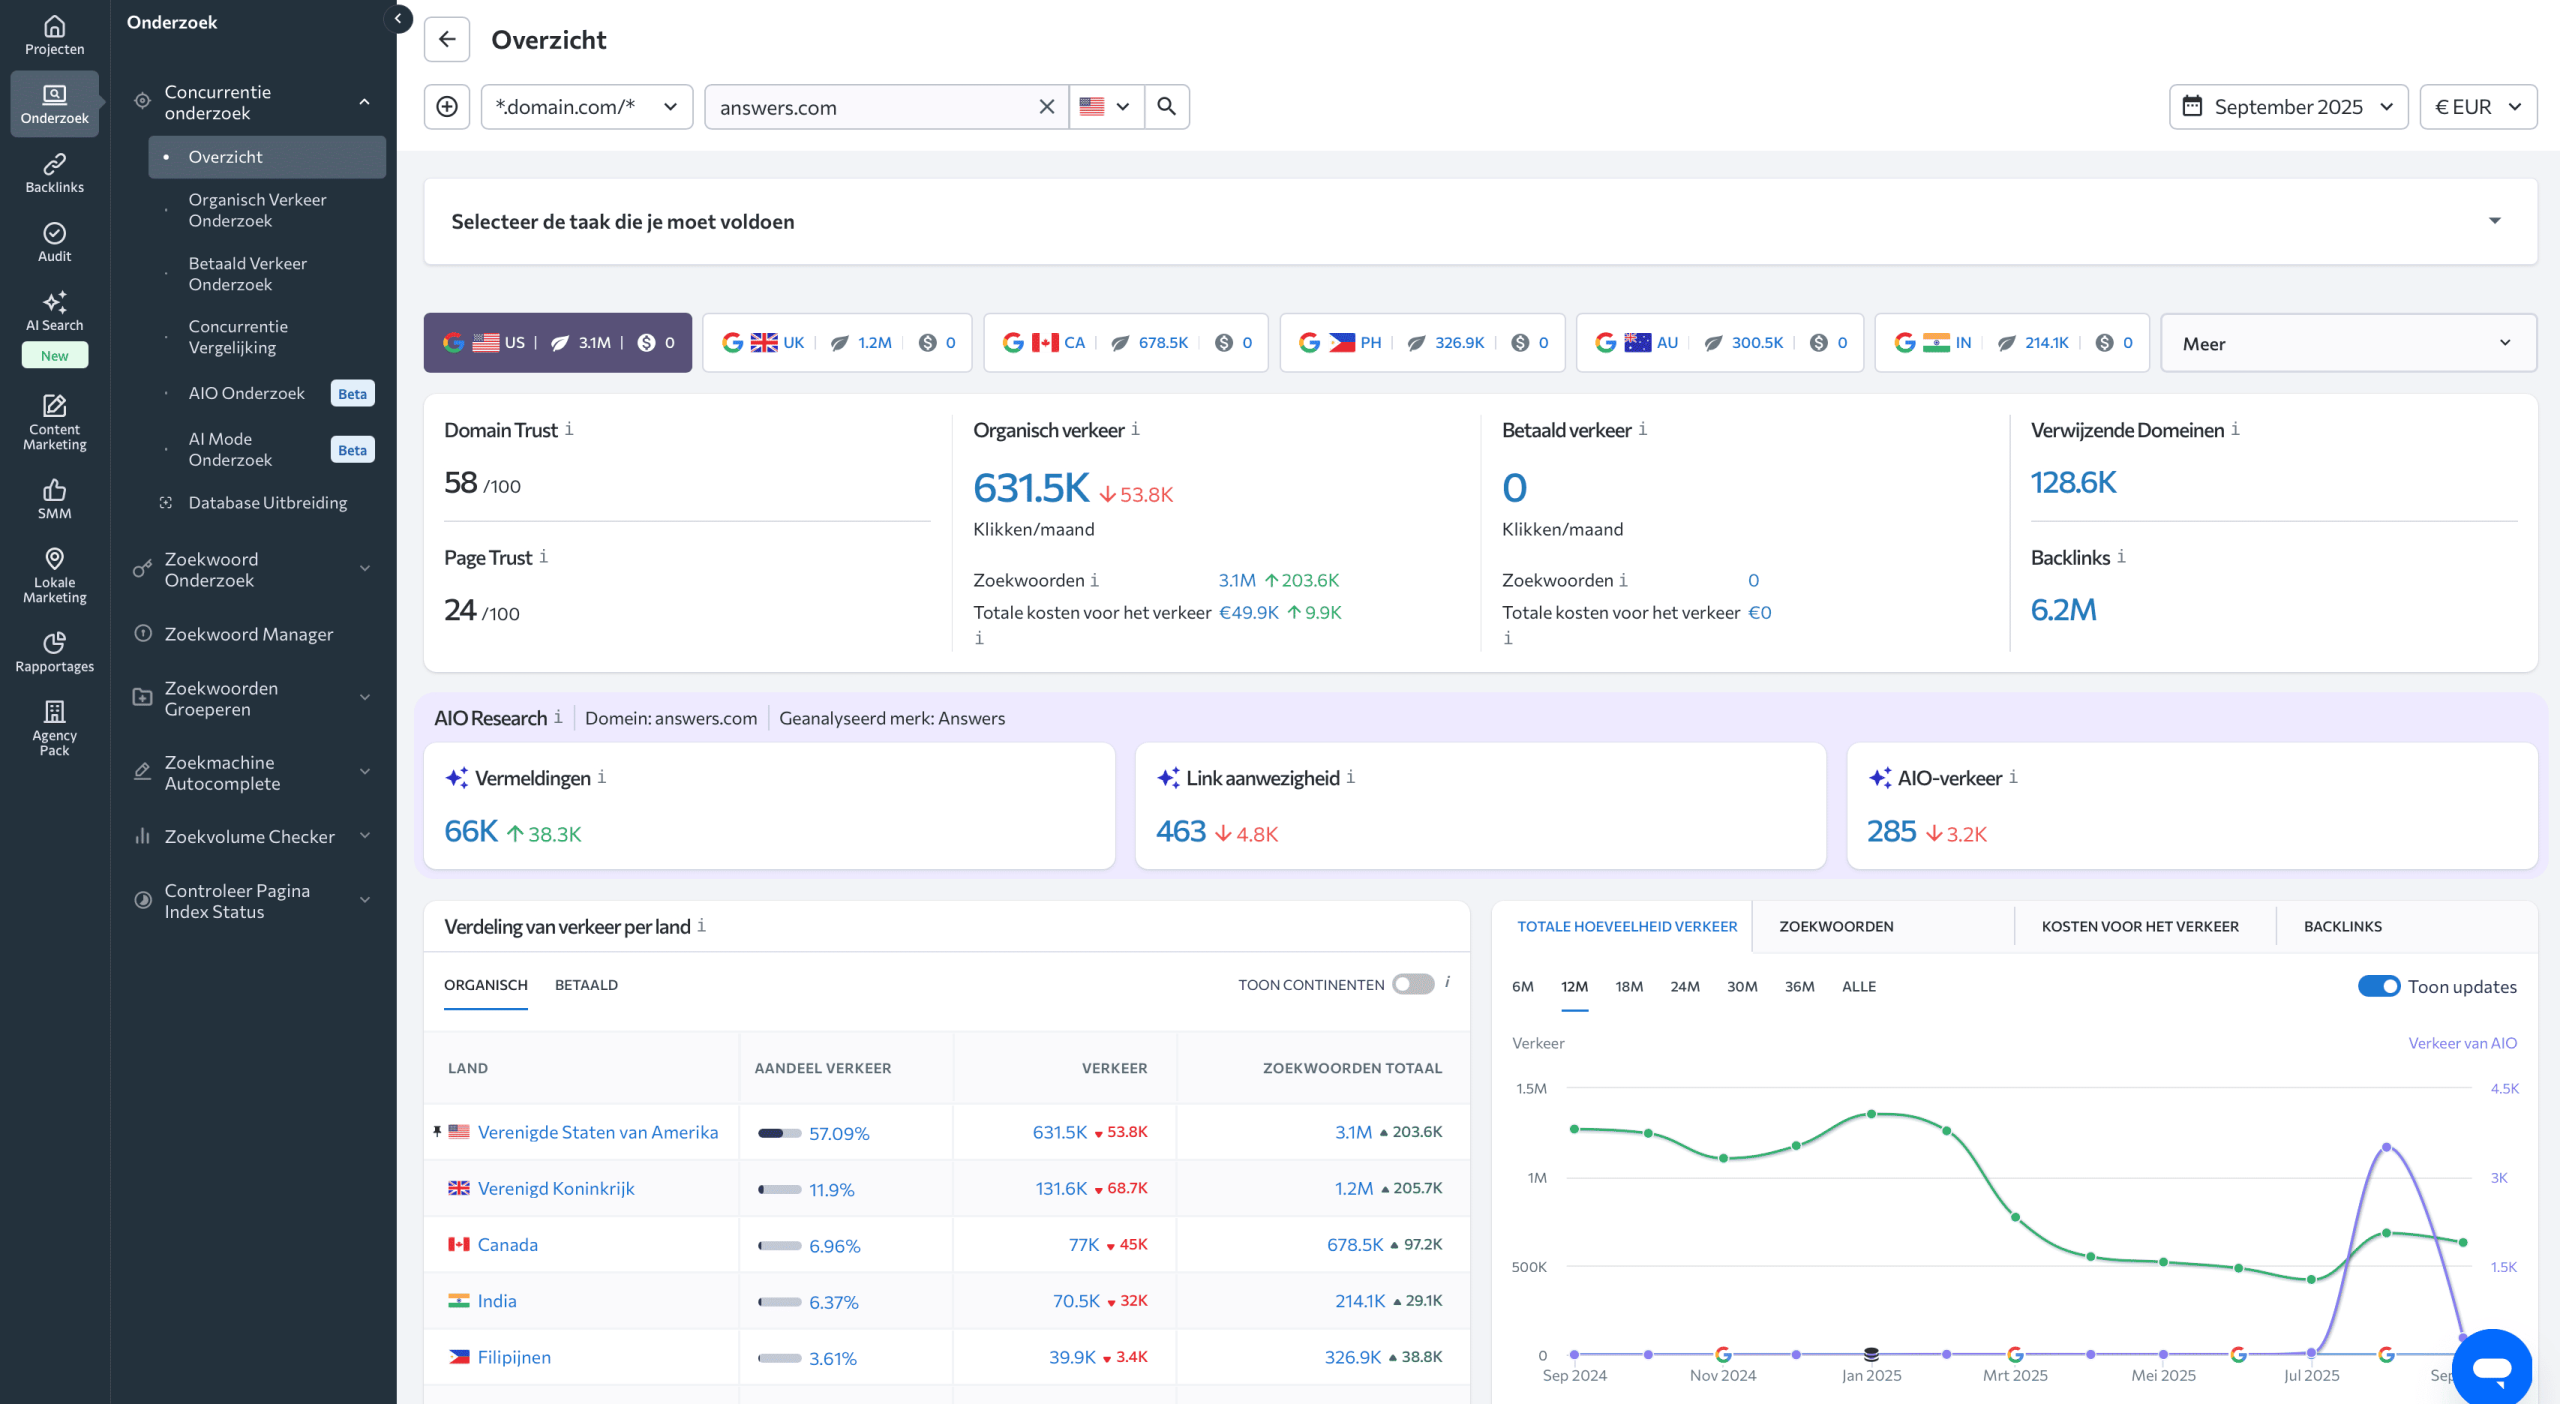Select the Totale hoeveelheid verkeer tab
Image resolution: width=2560 pixels, height=1404 pixels.
1627,926
